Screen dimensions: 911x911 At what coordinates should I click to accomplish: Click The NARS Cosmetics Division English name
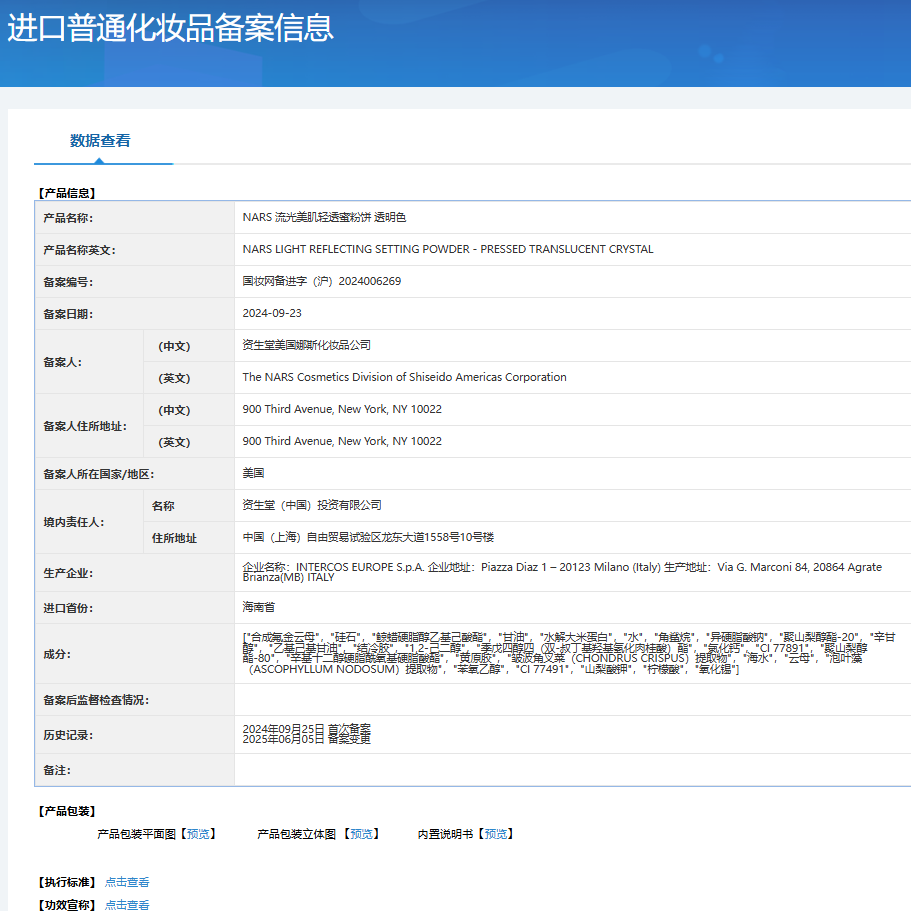click(404, 377)
